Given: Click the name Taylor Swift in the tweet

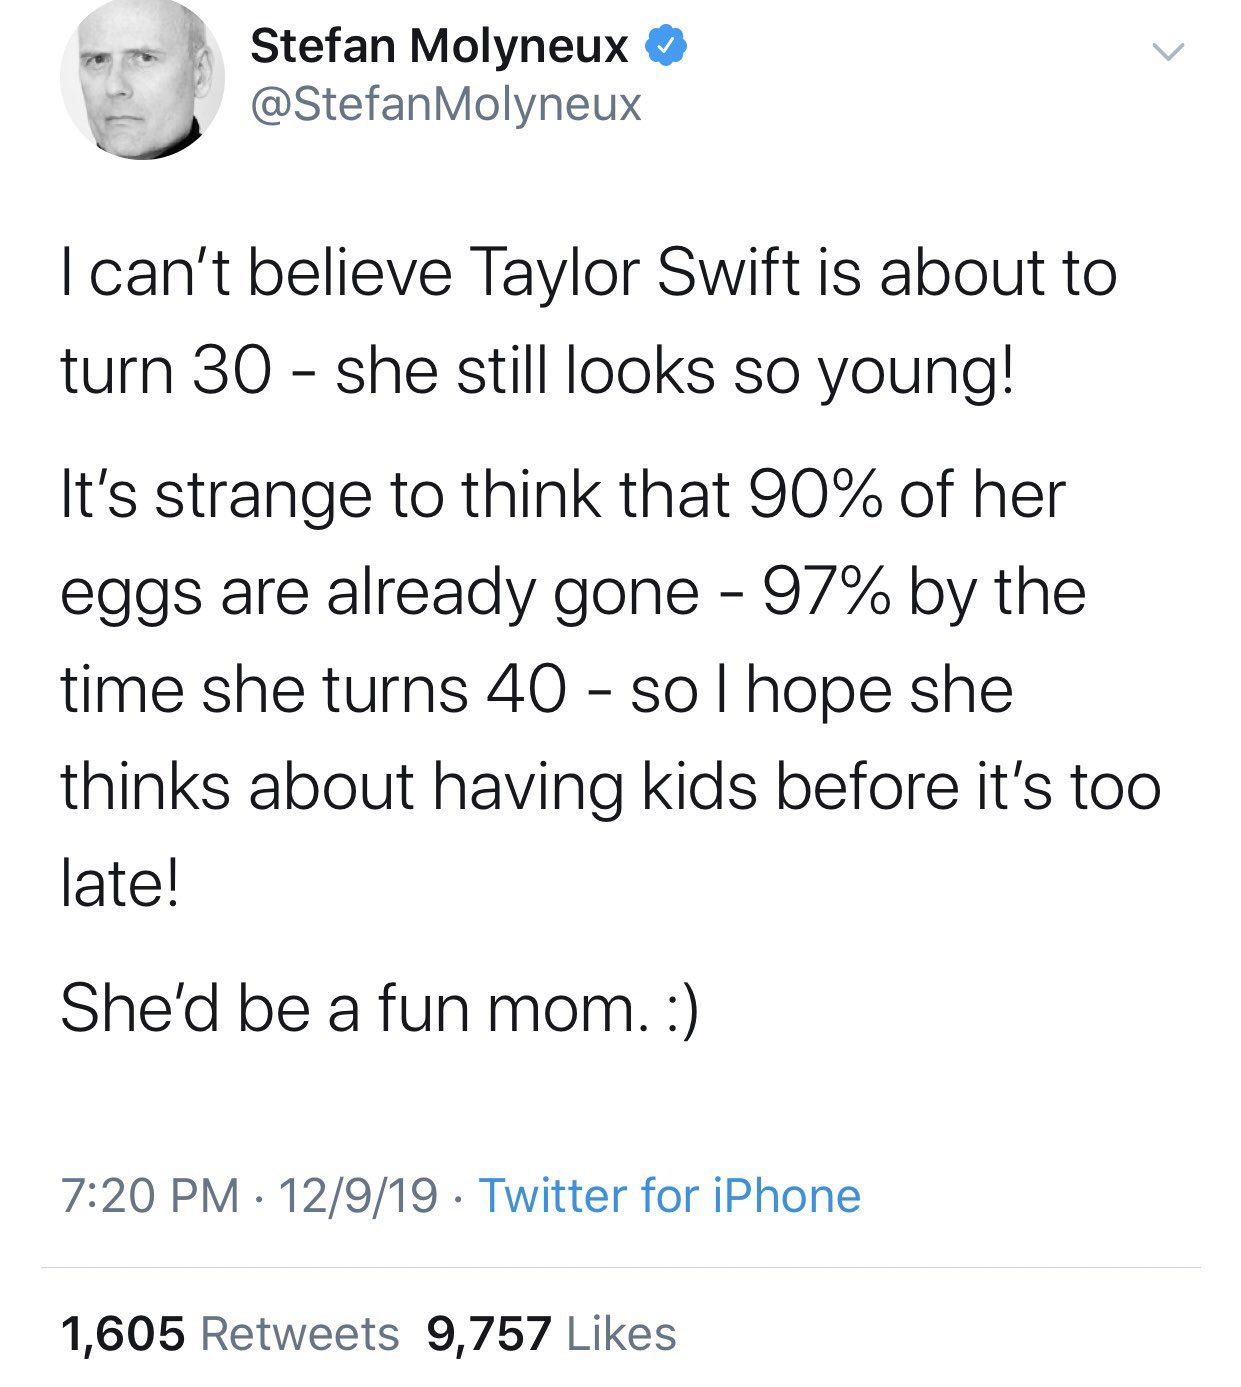Looking at the screenshot, I should [x=633, y=272].
